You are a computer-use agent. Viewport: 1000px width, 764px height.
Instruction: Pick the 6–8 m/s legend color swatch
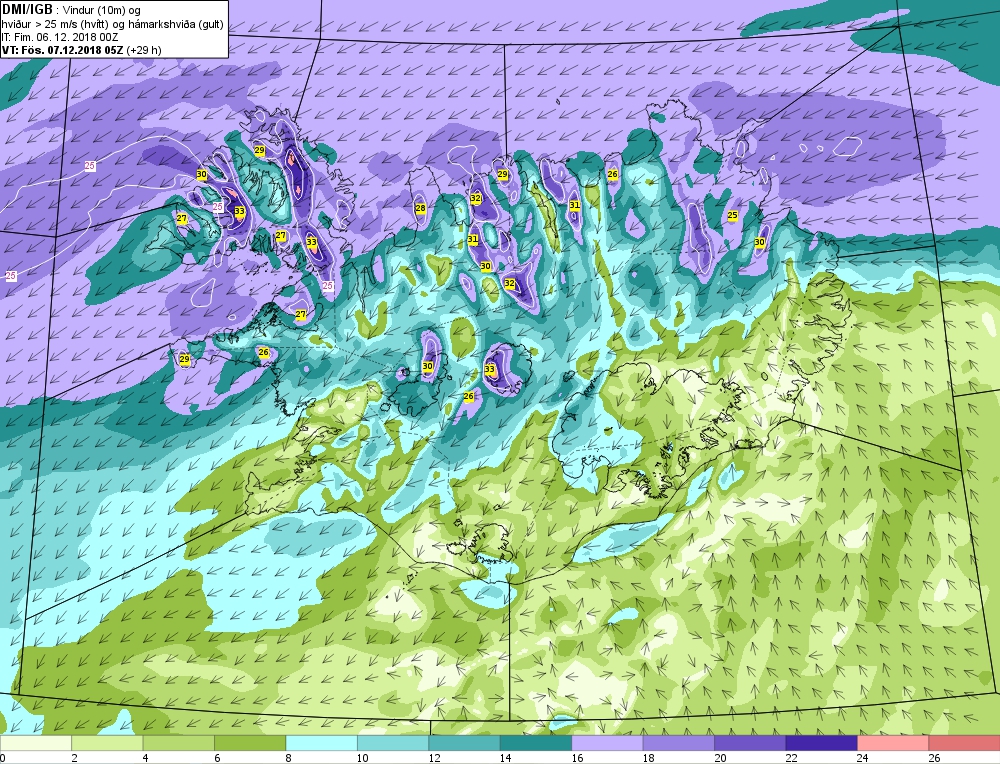(x=250, y=743)
